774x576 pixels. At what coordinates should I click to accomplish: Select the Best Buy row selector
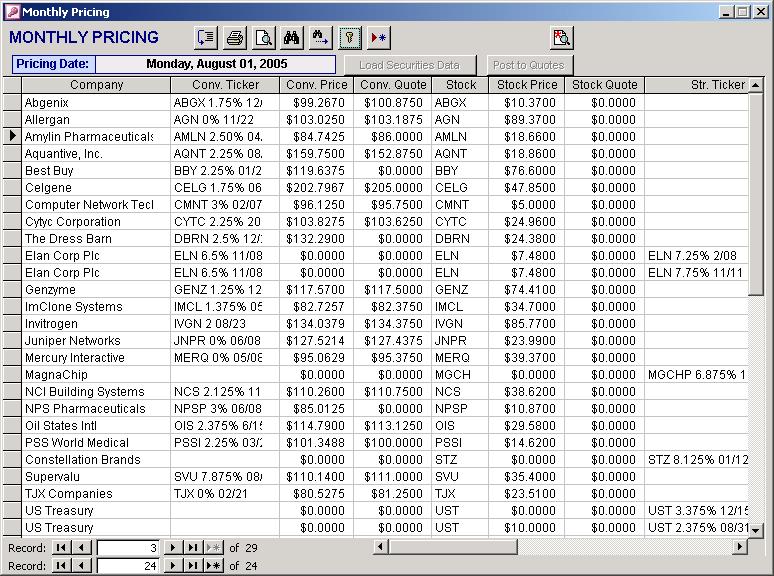[x=12, y=171]
